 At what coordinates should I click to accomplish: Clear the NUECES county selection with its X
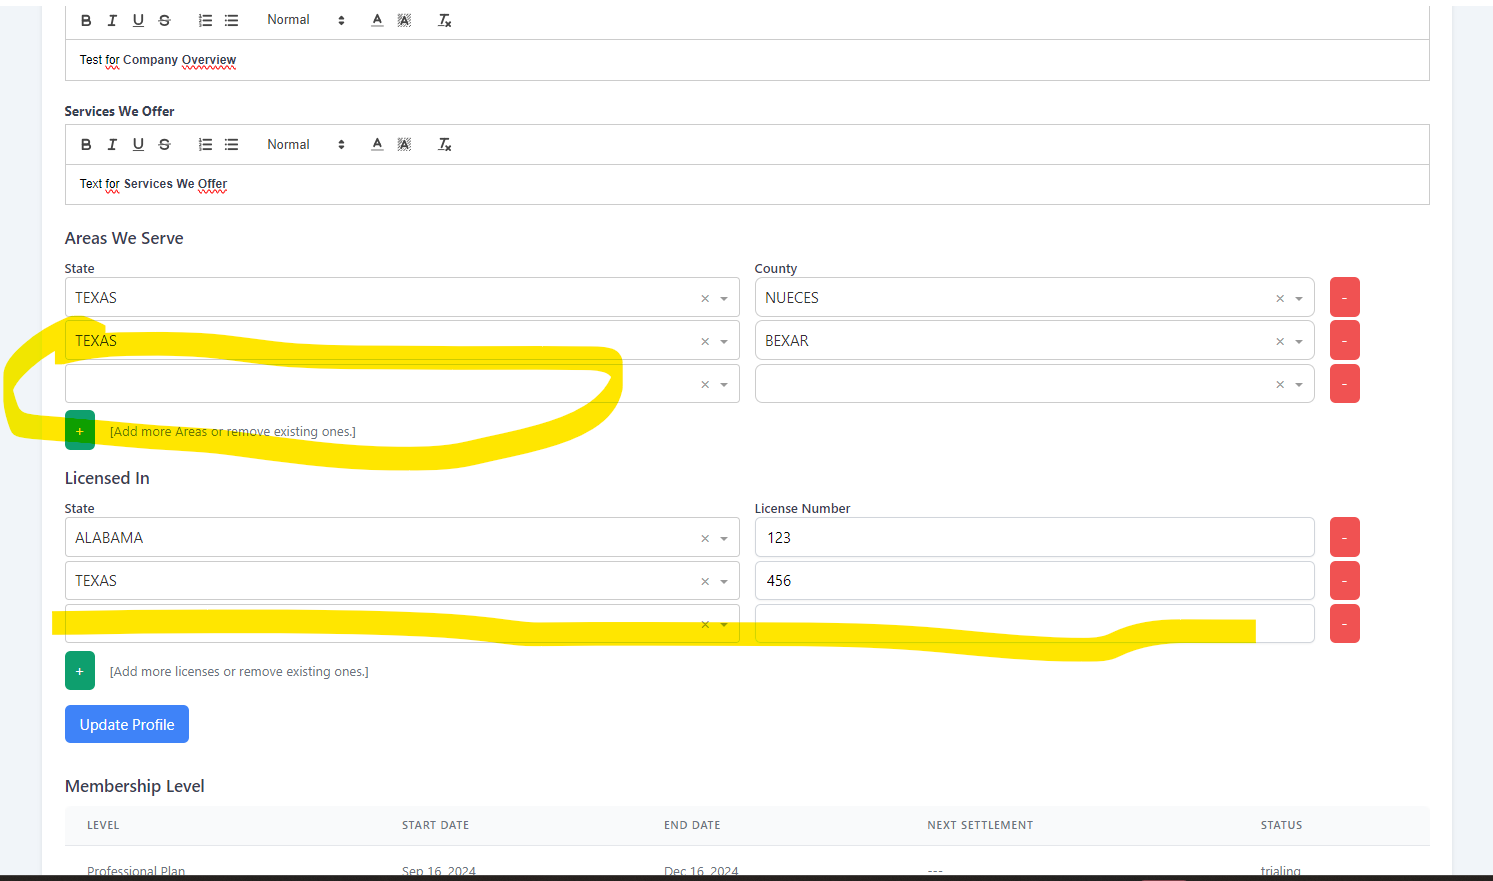(x=1279, y=298)
